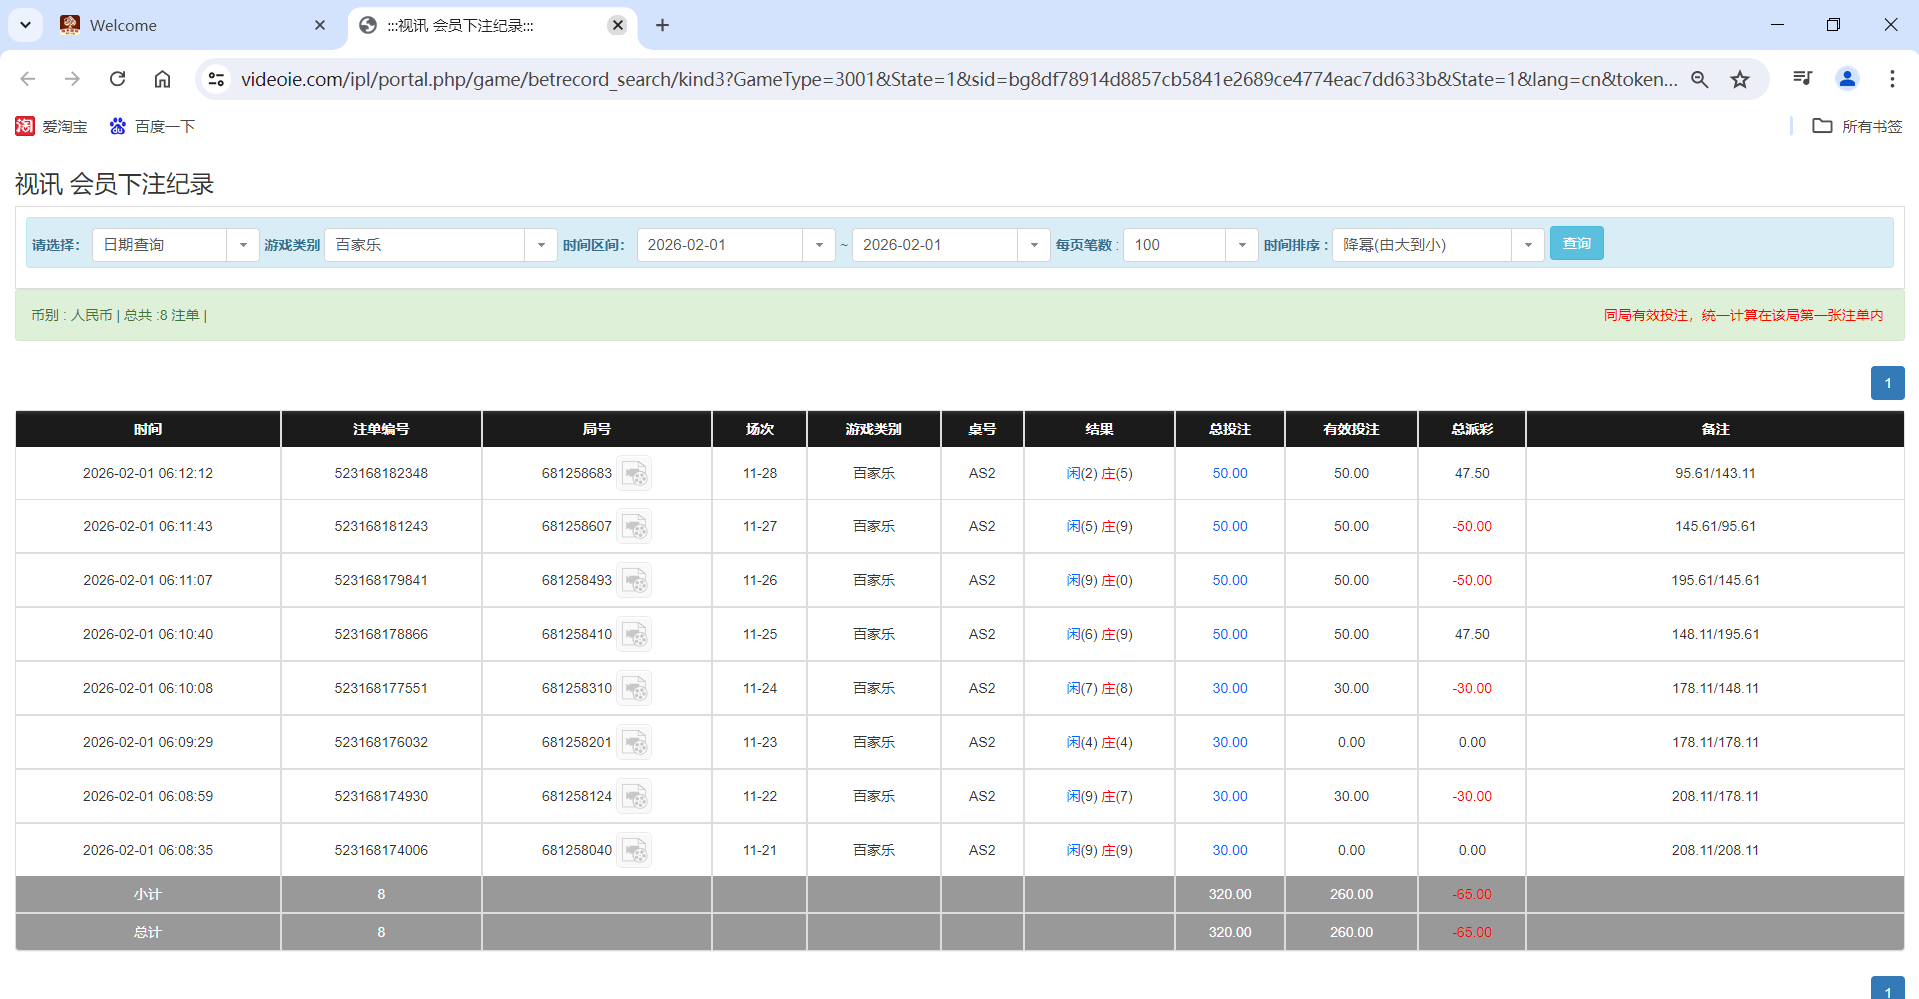
Task: Open the 50.00 bet link in first row
Action: pos(1228,473)
